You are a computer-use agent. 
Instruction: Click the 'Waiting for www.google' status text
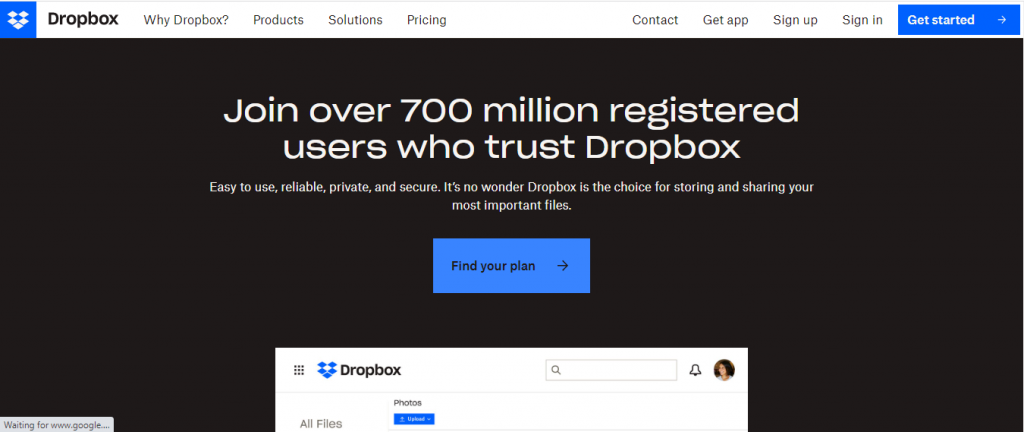click(x=57, y=425)
